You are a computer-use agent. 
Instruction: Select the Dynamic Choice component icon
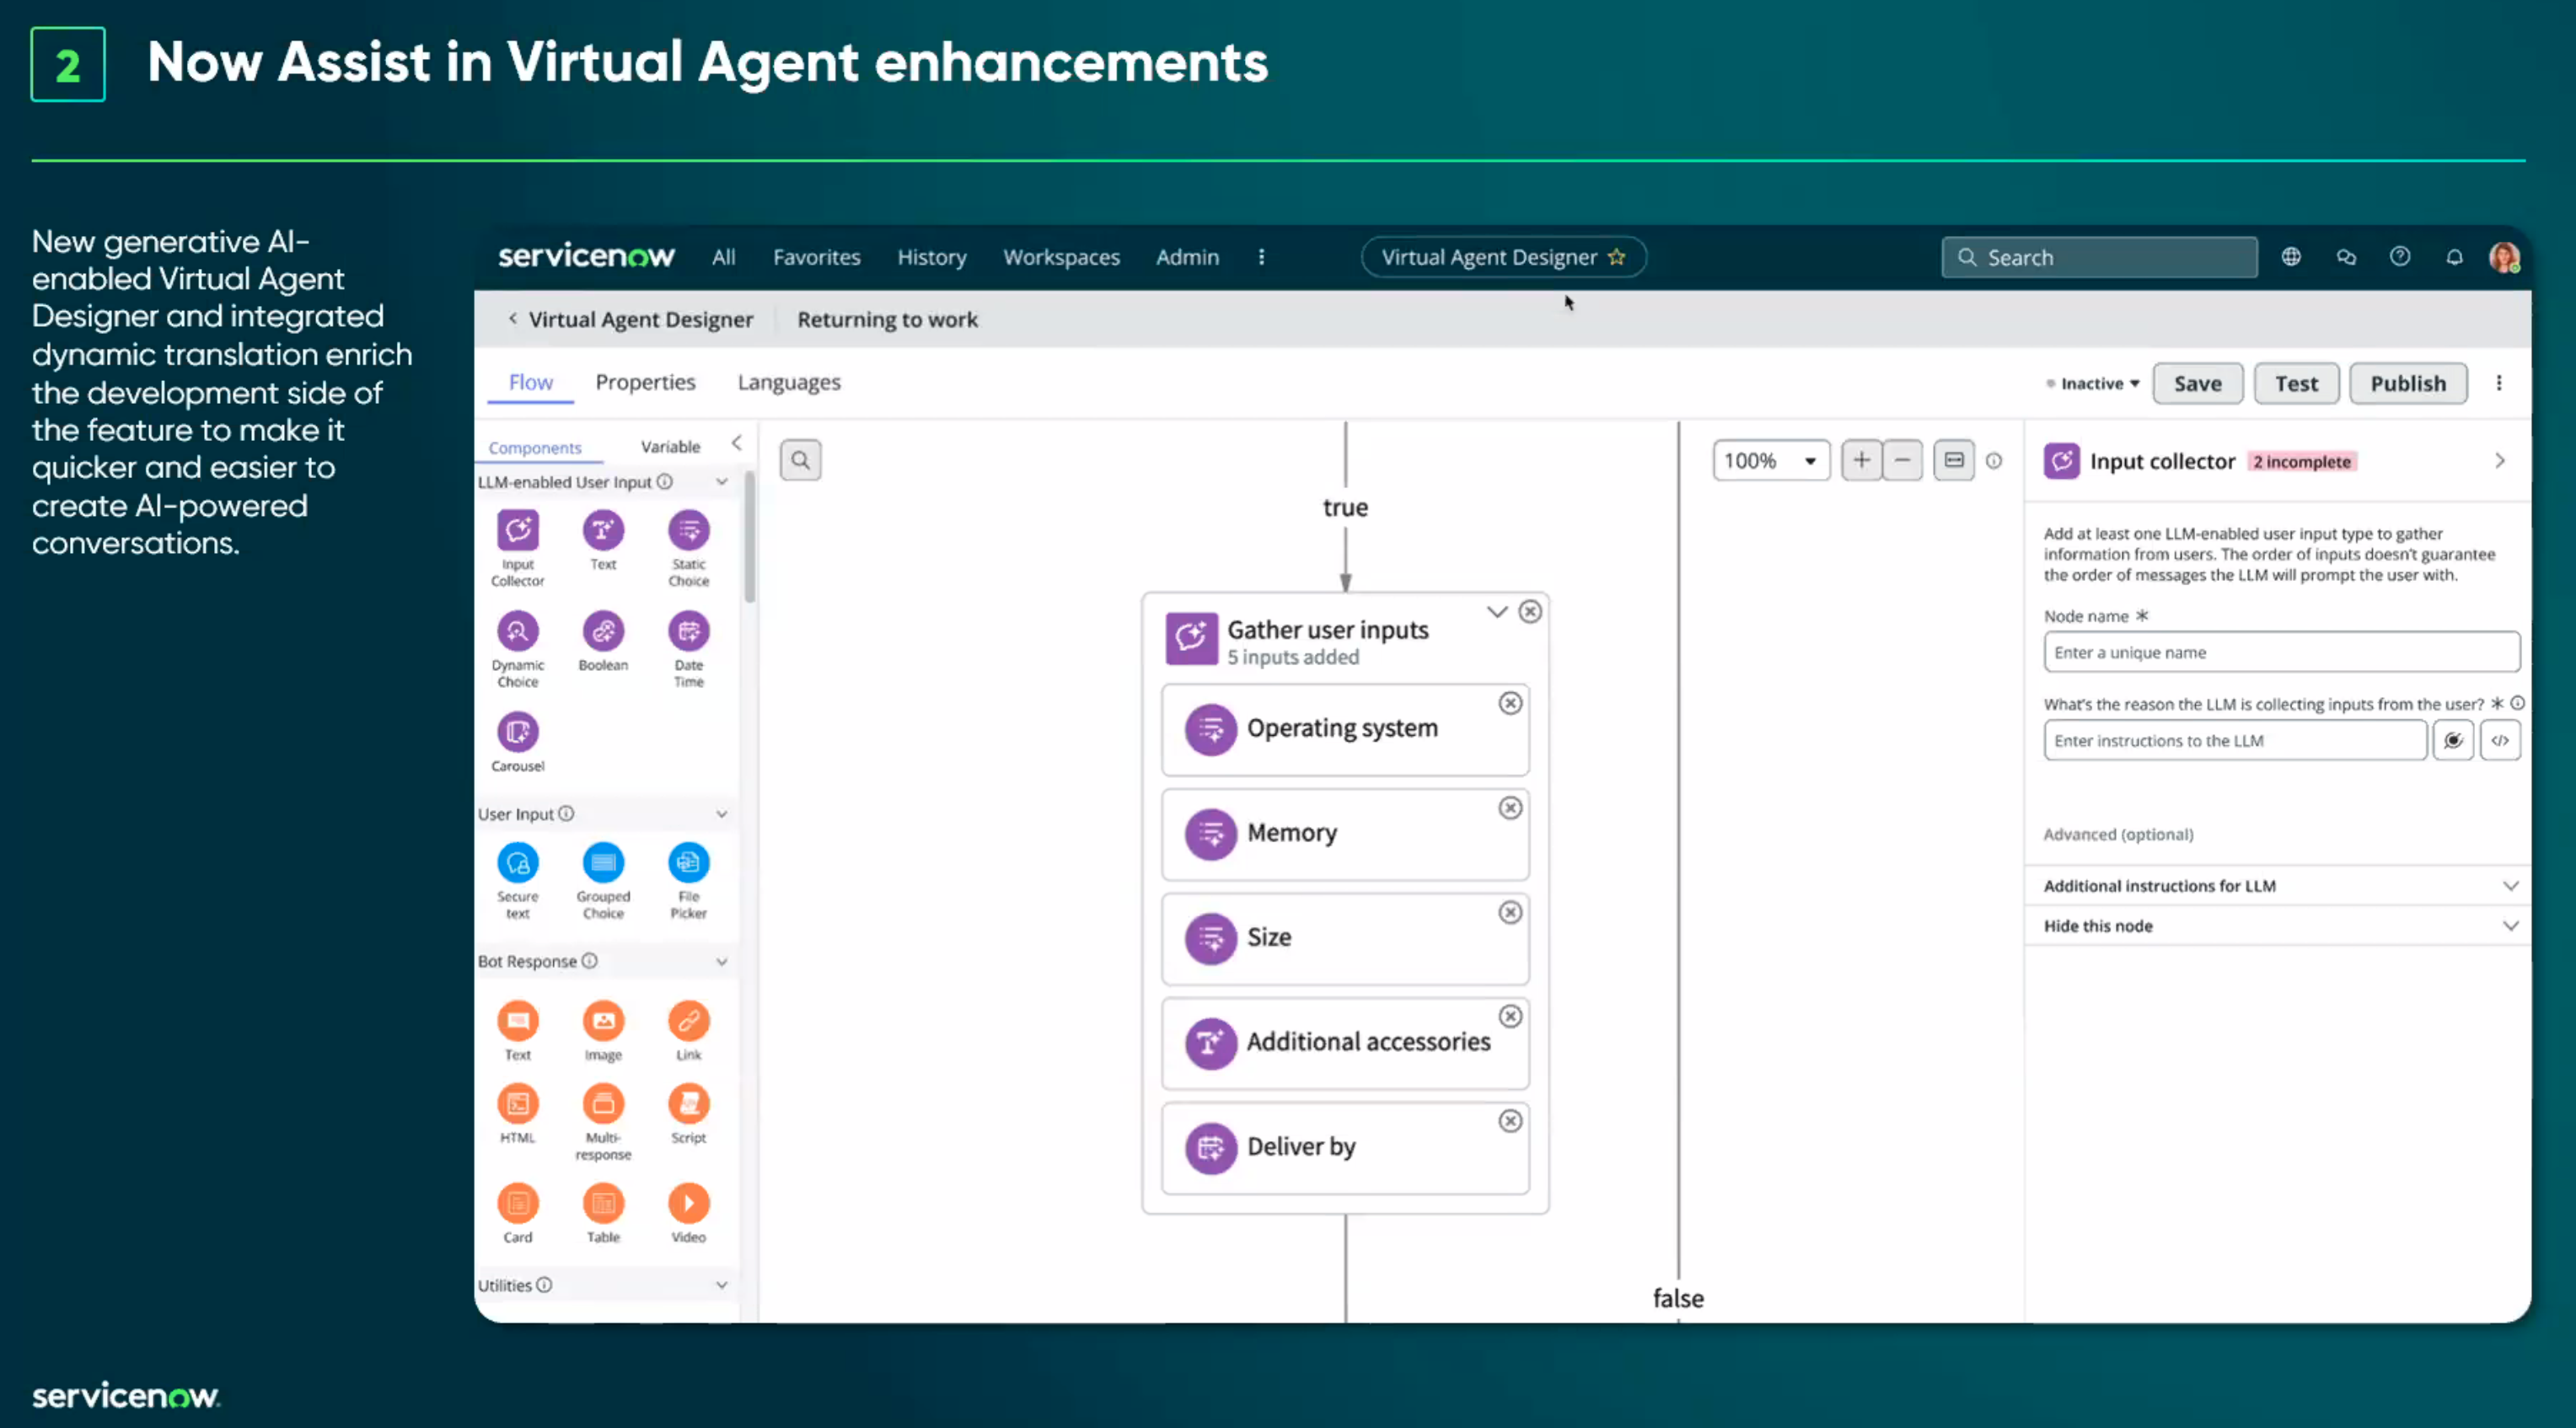(518, 631)
